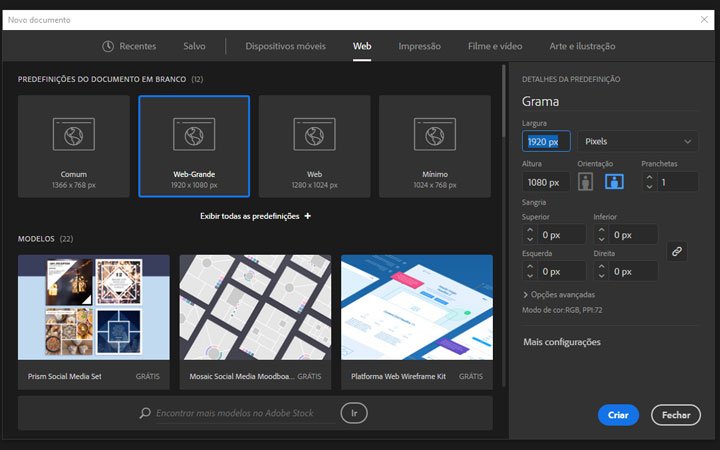Image resolution: width=720 pixels, height=450 pixels.
Task: Click the Esquerda bleed value field
Action: point(562,271)
